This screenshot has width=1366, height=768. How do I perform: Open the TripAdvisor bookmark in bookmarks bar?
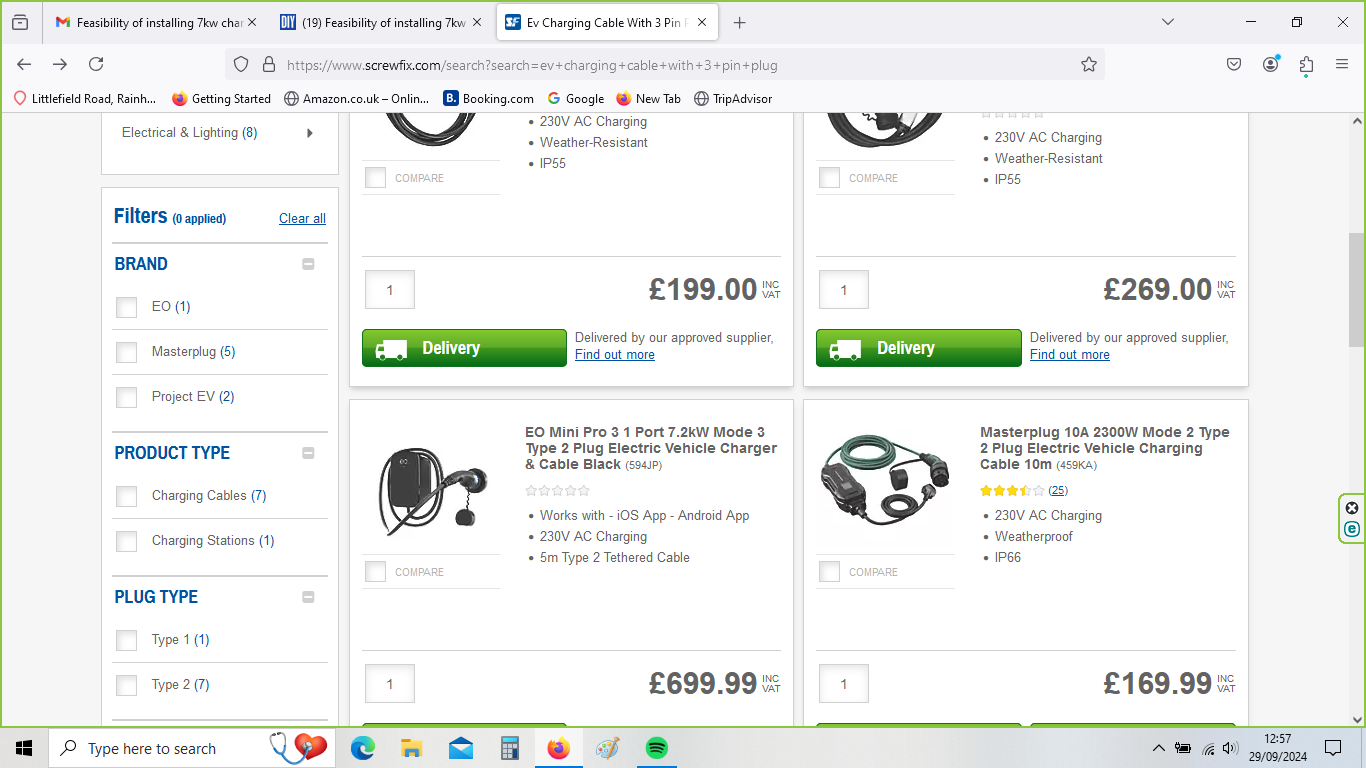coord(733,98)
